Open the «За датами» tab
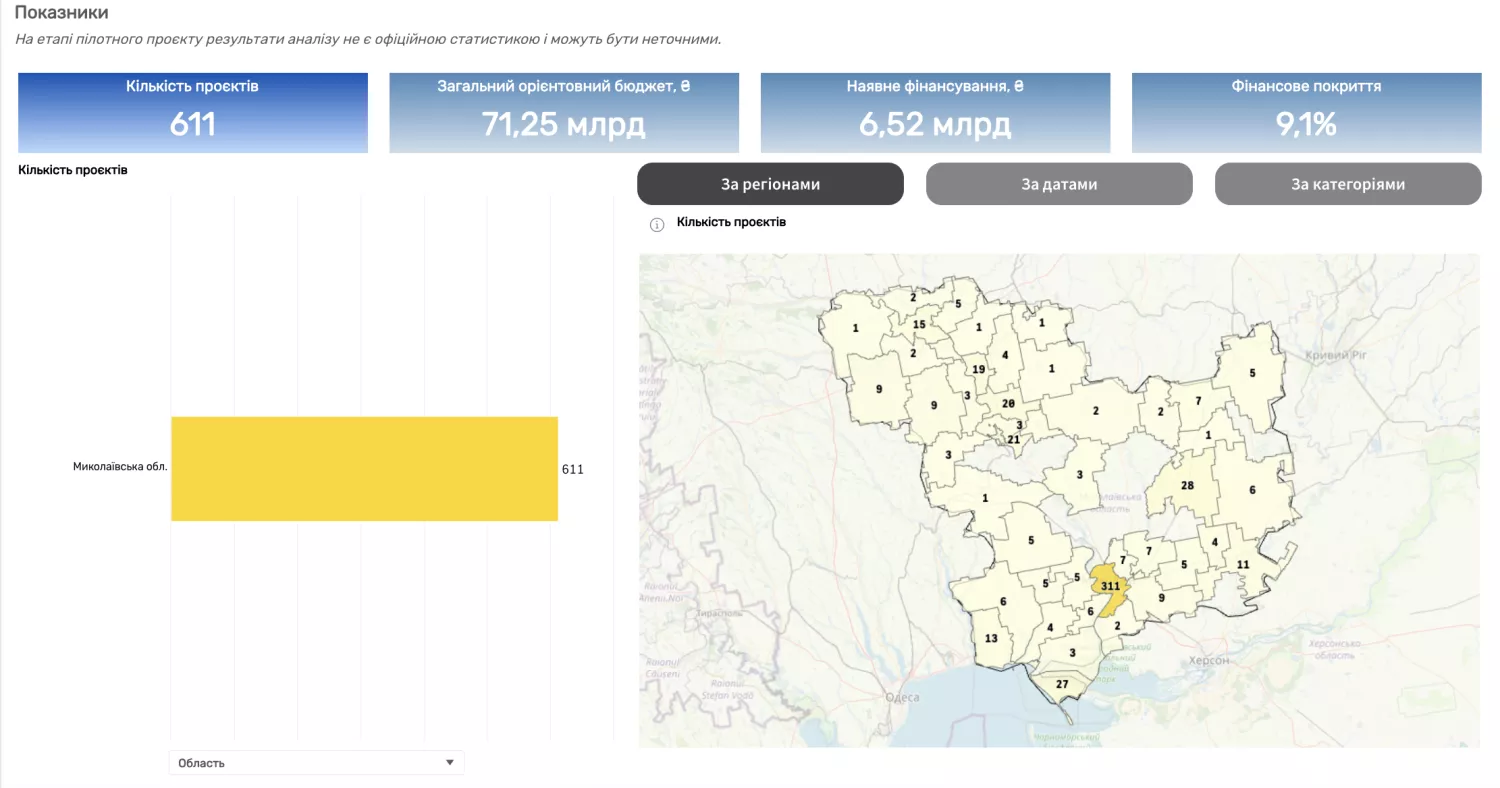The height and width of the screenshot is (788, 1500). click(x=1059, y=184)
